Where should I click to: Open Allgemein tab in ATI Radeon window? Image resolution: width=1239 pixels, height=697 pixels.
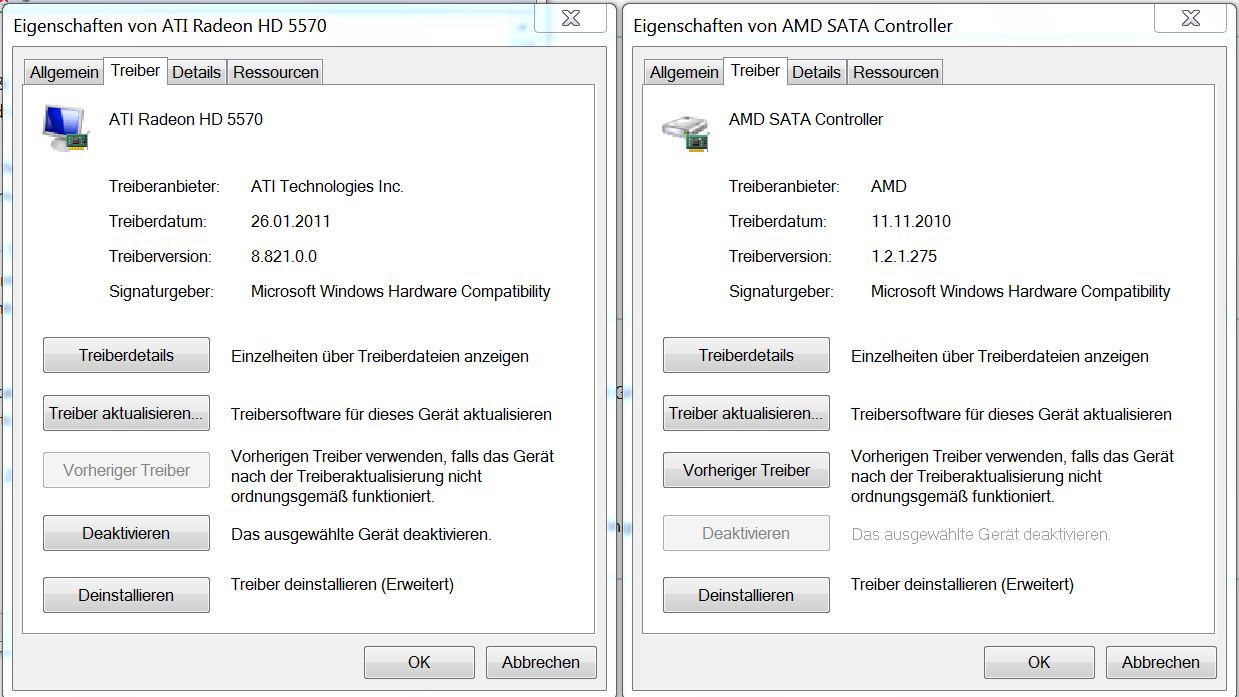[x=64, y=72]
